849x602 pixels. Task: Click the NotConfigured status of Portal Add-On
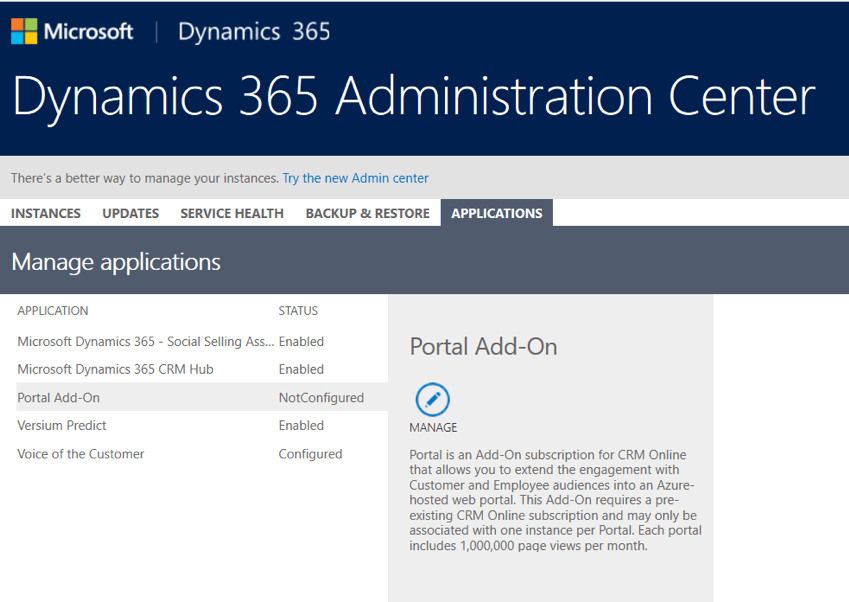pos(321,398)
